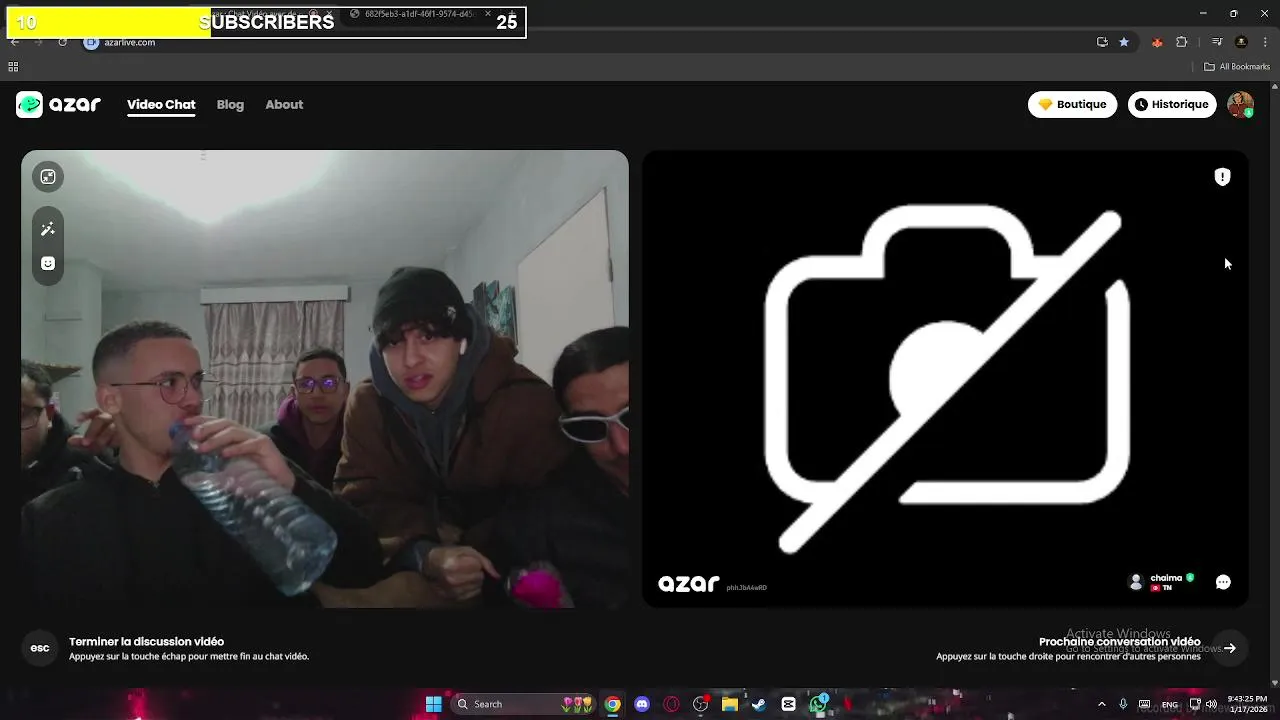View site information icon in address bar

pyautogui.click(x=91, y=42)
